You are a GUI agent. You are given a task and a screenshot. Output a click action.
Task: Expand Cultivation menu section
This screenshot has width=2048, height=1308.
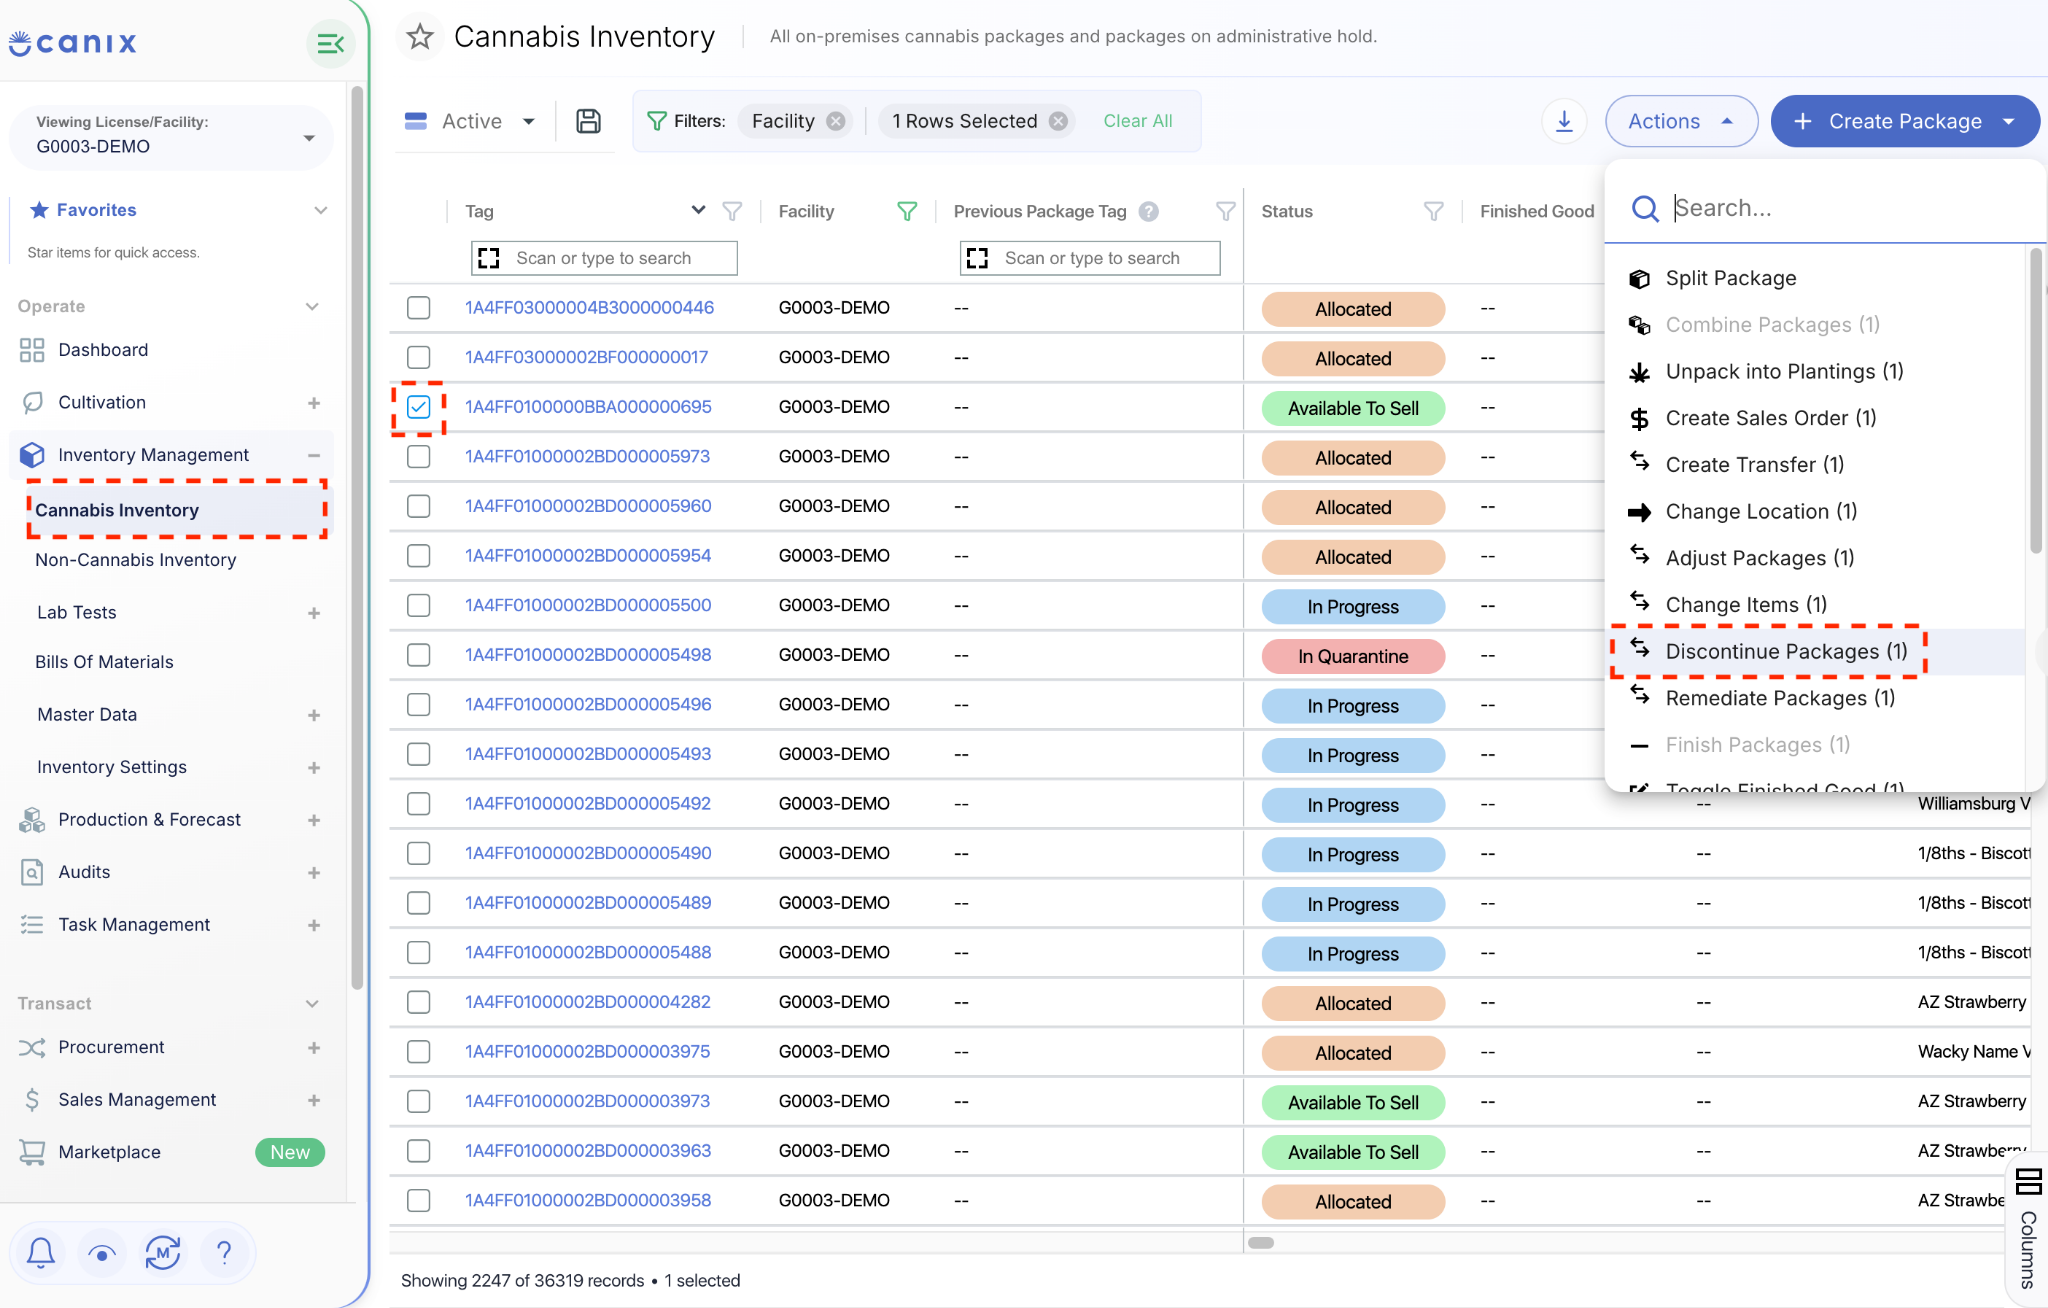pyautogui.click(x=314, y=402)
